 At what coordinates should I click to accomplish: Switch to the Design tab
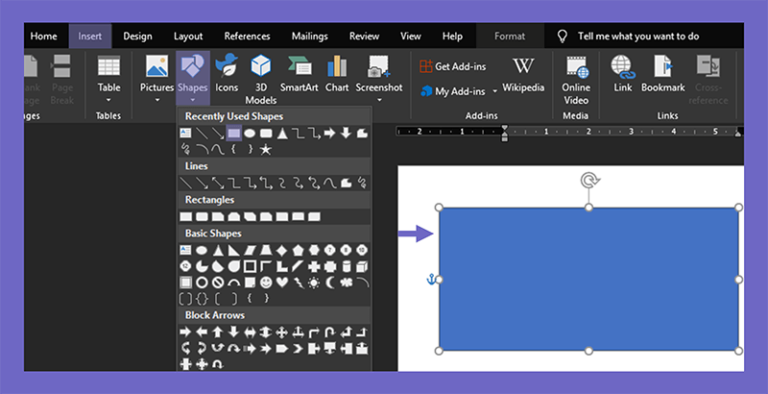(x=138, y=36)
